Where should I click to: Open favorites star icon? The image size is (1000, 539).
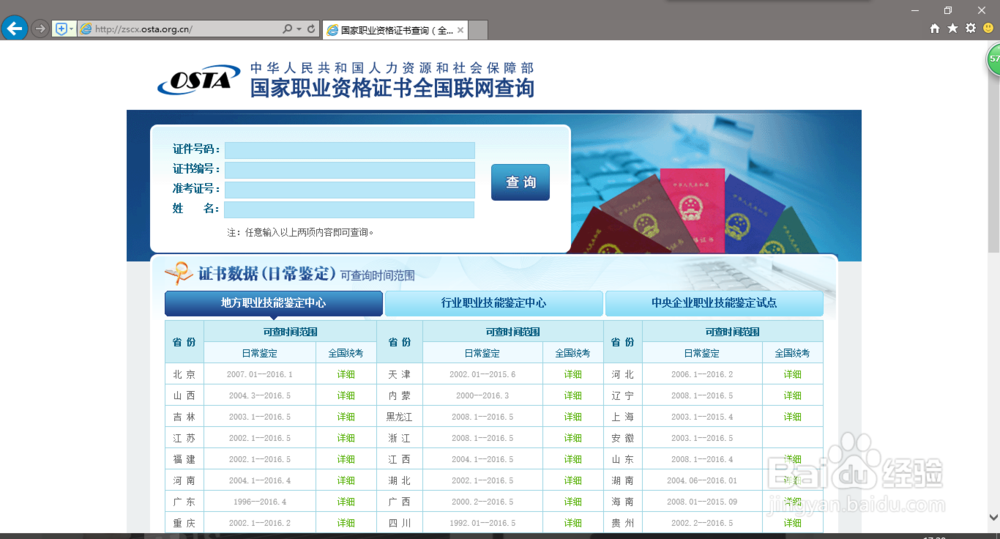[x=953, y=28]
